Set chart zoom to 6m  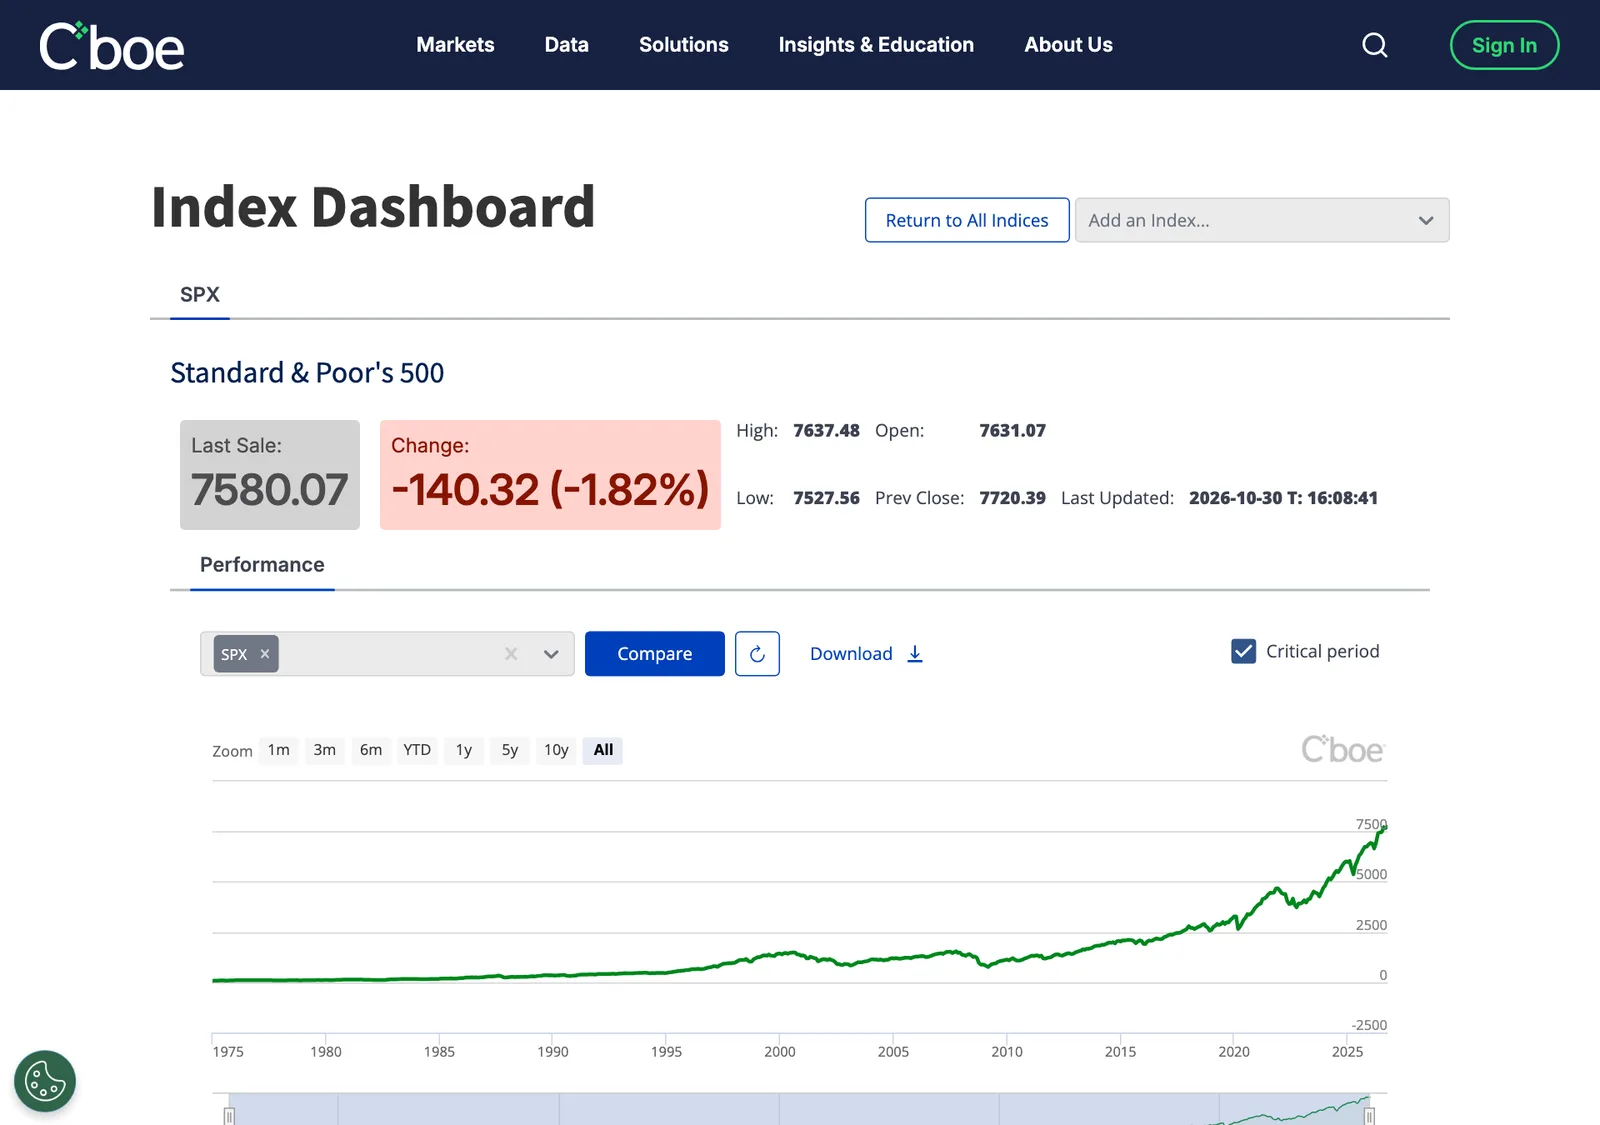coord(371,750)
